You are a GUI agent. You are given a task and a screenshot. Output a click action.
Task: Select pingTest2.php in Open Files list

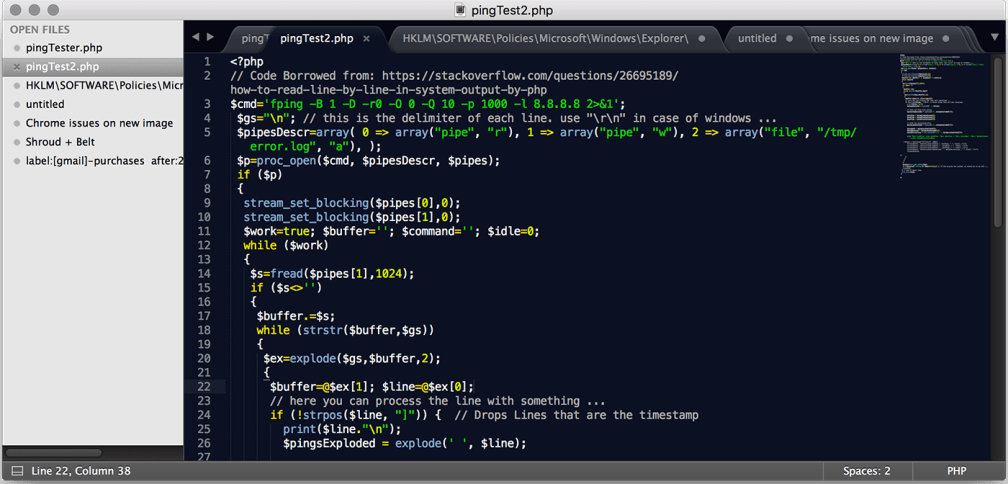[x=62, y=67]
